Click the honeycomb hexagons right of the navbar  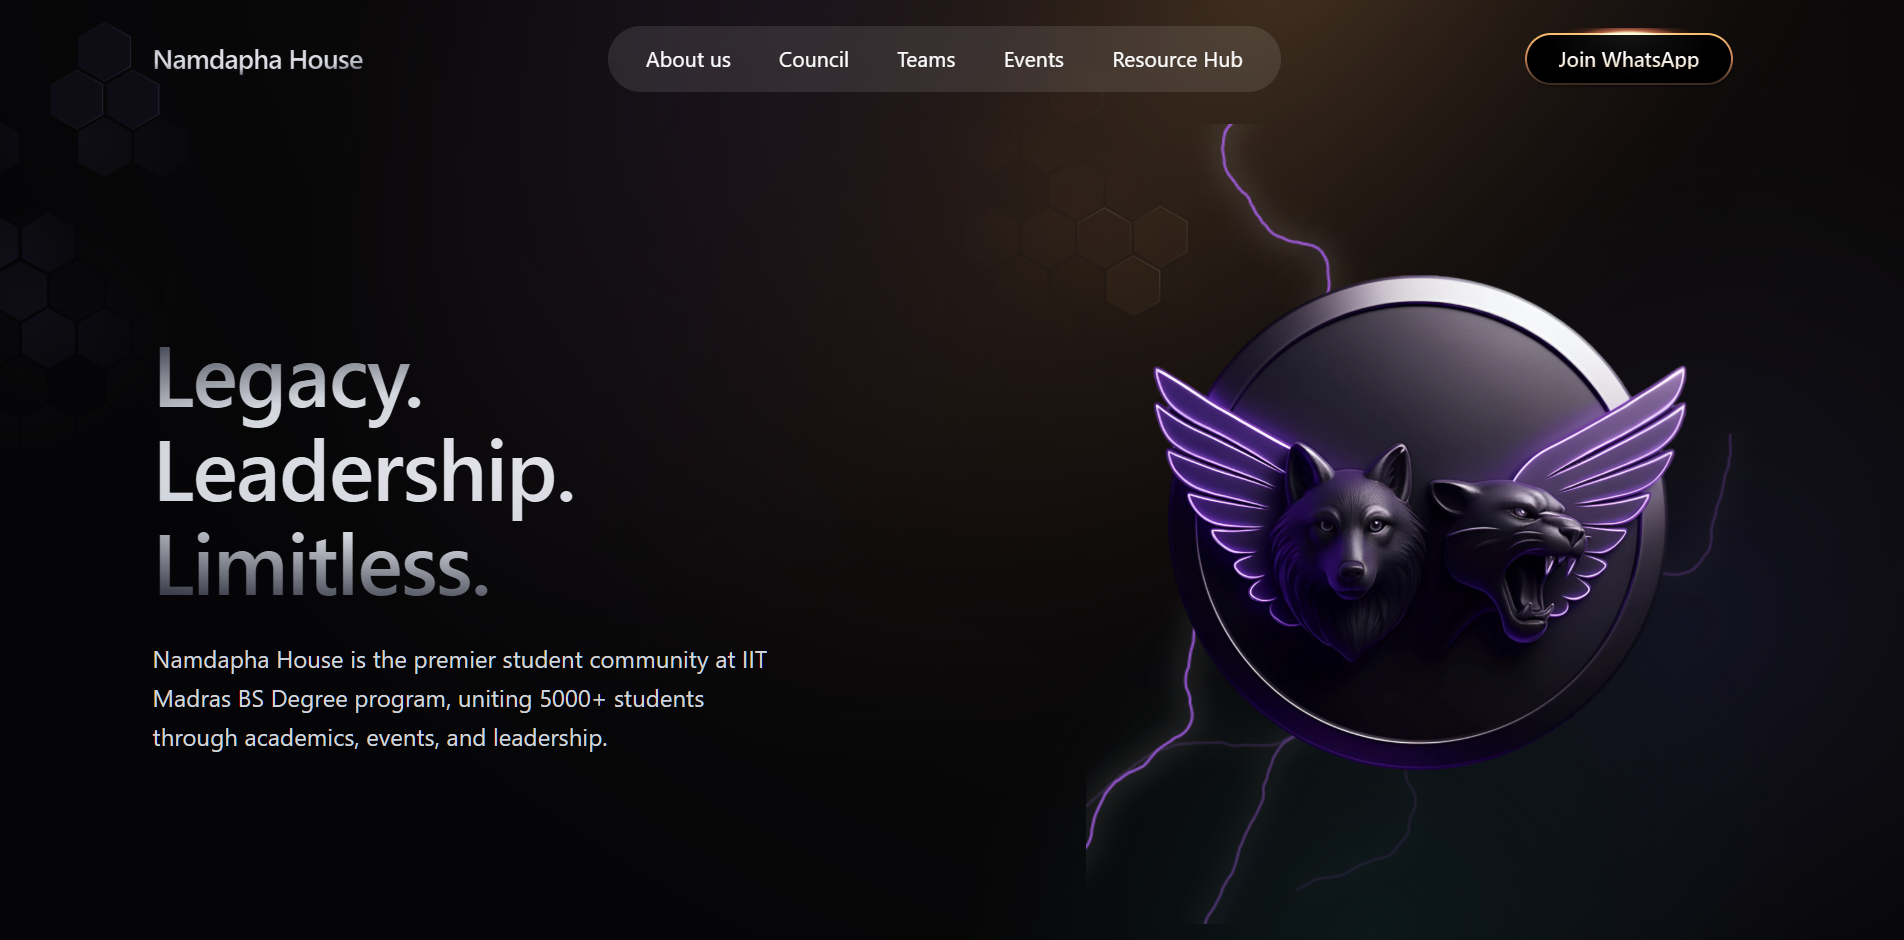point(1105,240)
